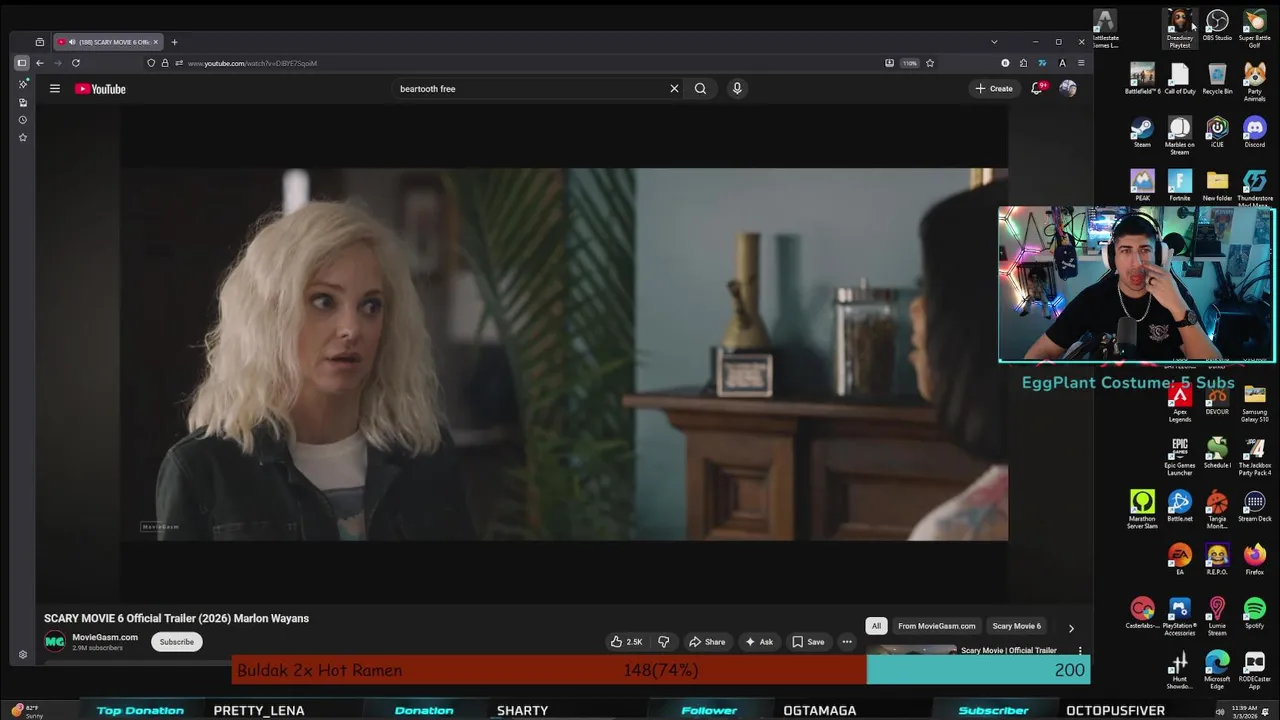The width and height of the screenshot is (1280, 720).
Task: Open YouTube notifications bell
Action: [1037, 89]
